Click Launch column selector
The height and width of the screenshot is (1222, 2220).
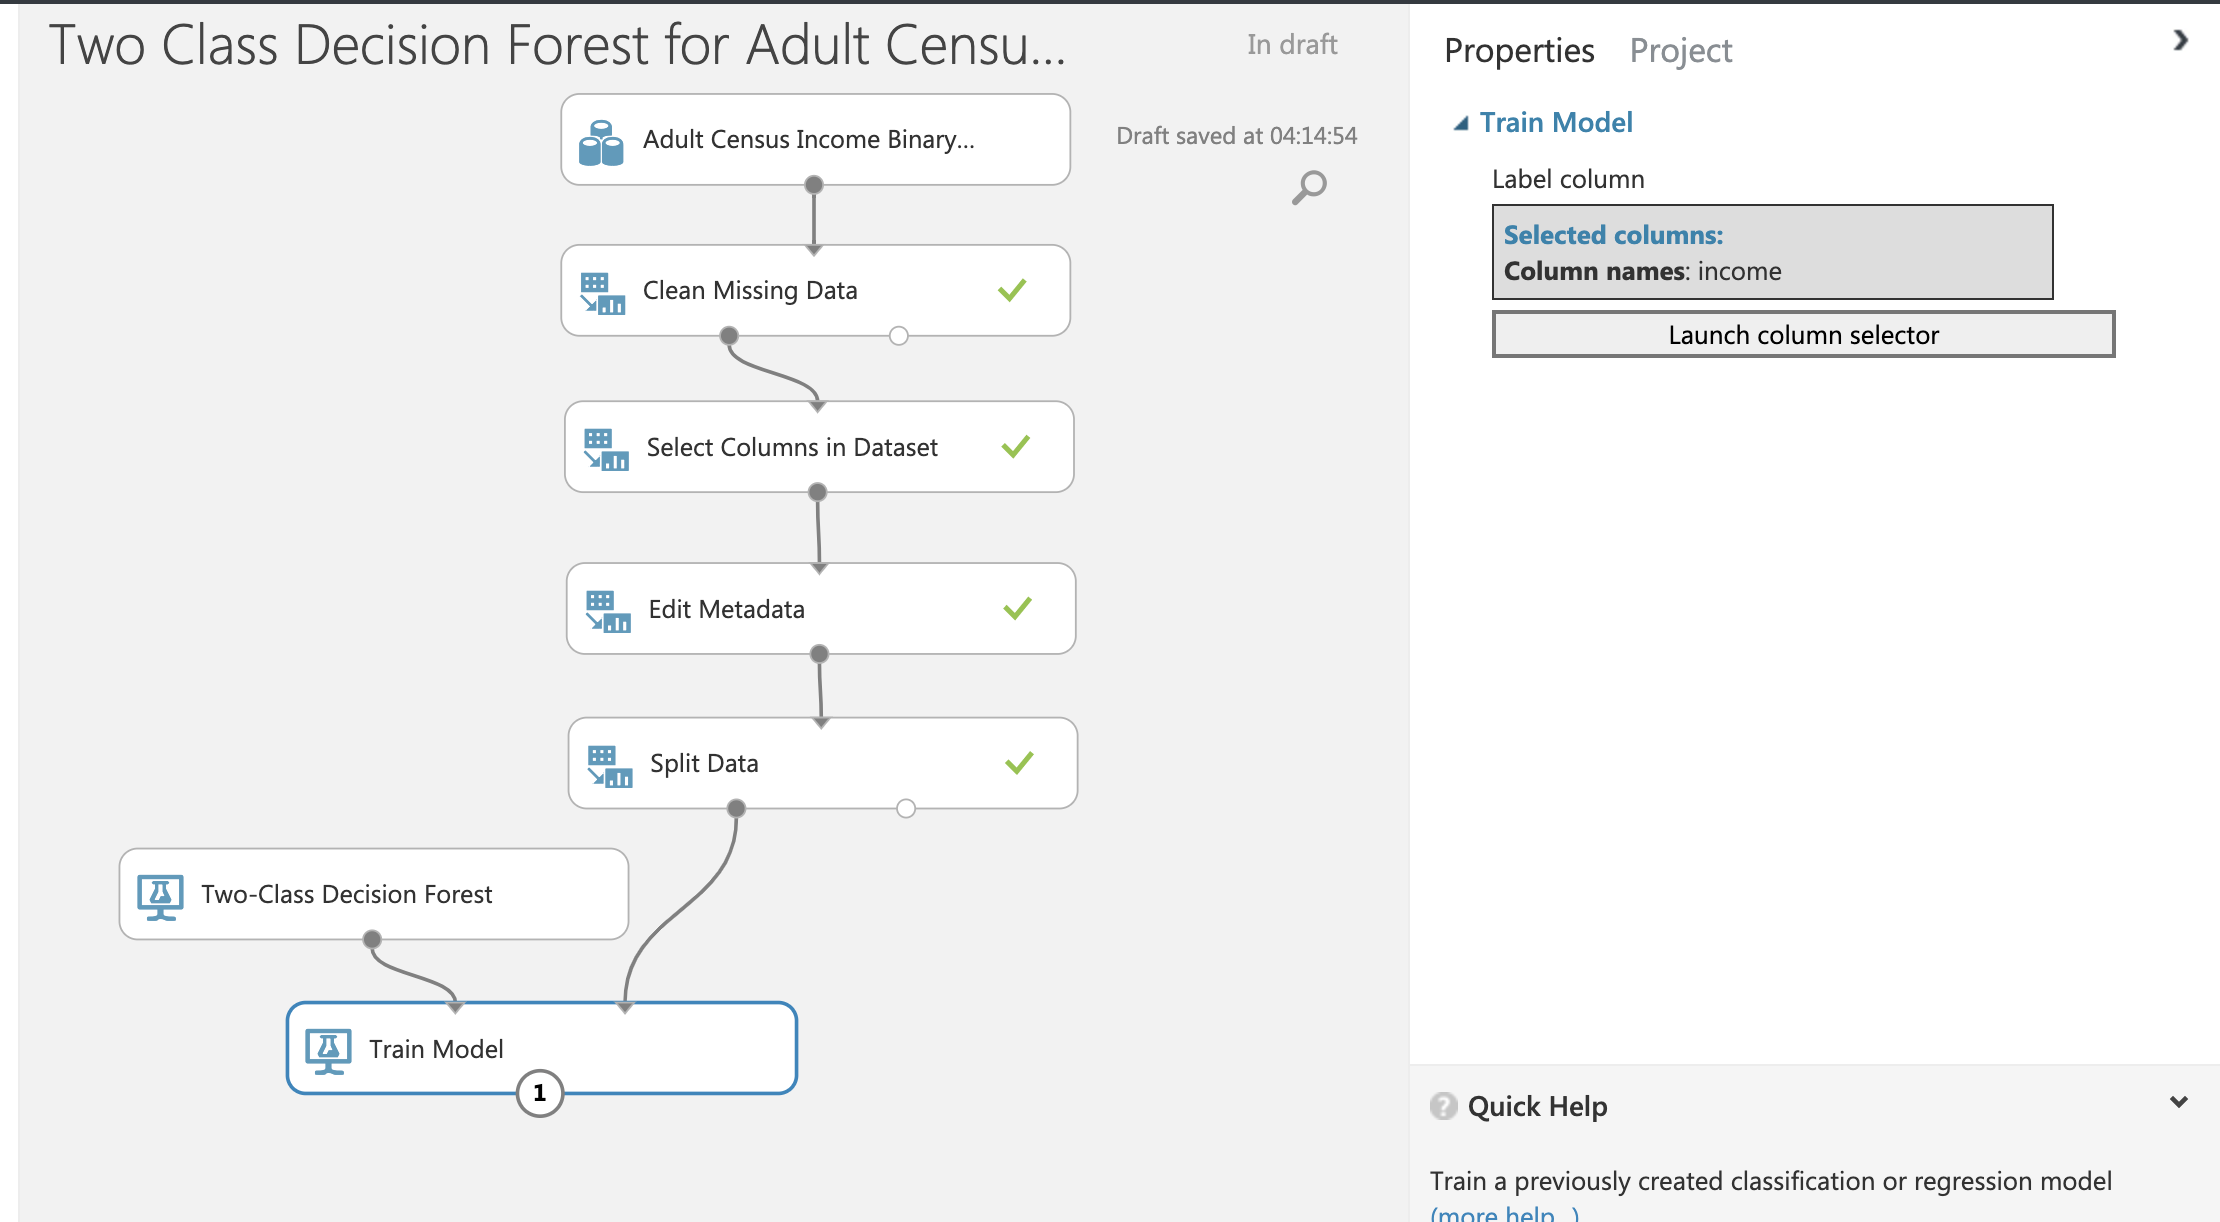(x=1802, y=335)
